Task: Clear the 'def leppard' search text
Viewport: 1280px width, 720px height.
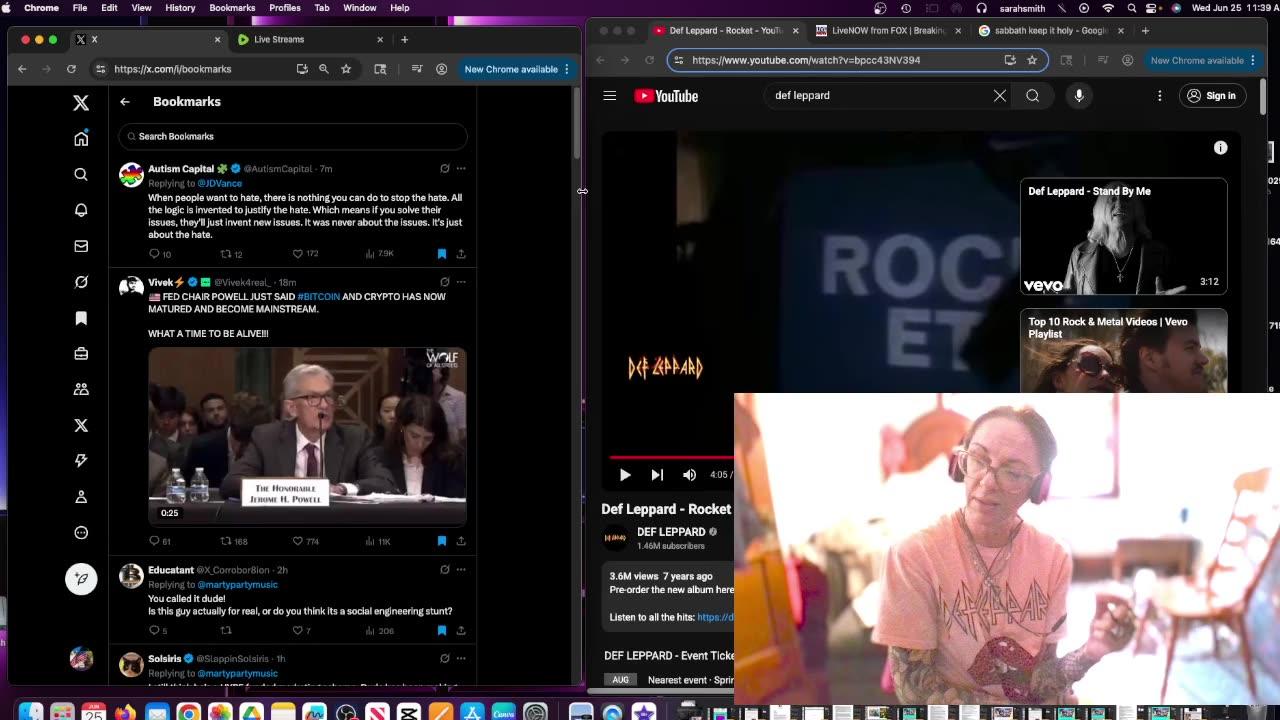Action: point(1000,96)
